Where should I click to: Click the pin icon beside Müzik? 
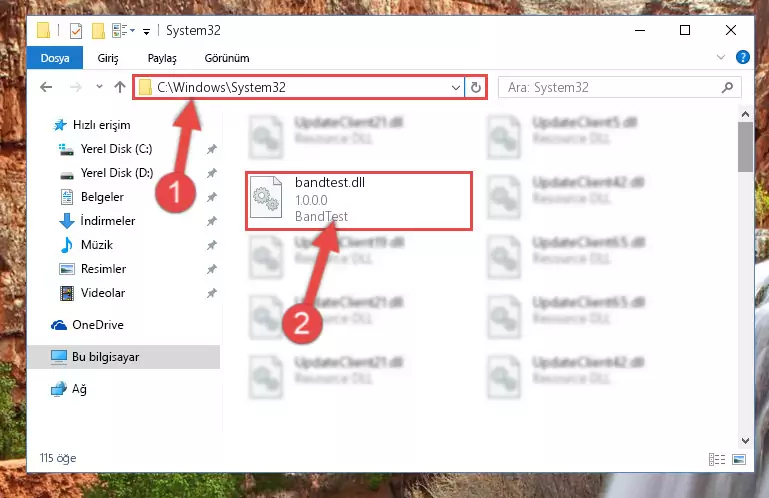[211, 245]
